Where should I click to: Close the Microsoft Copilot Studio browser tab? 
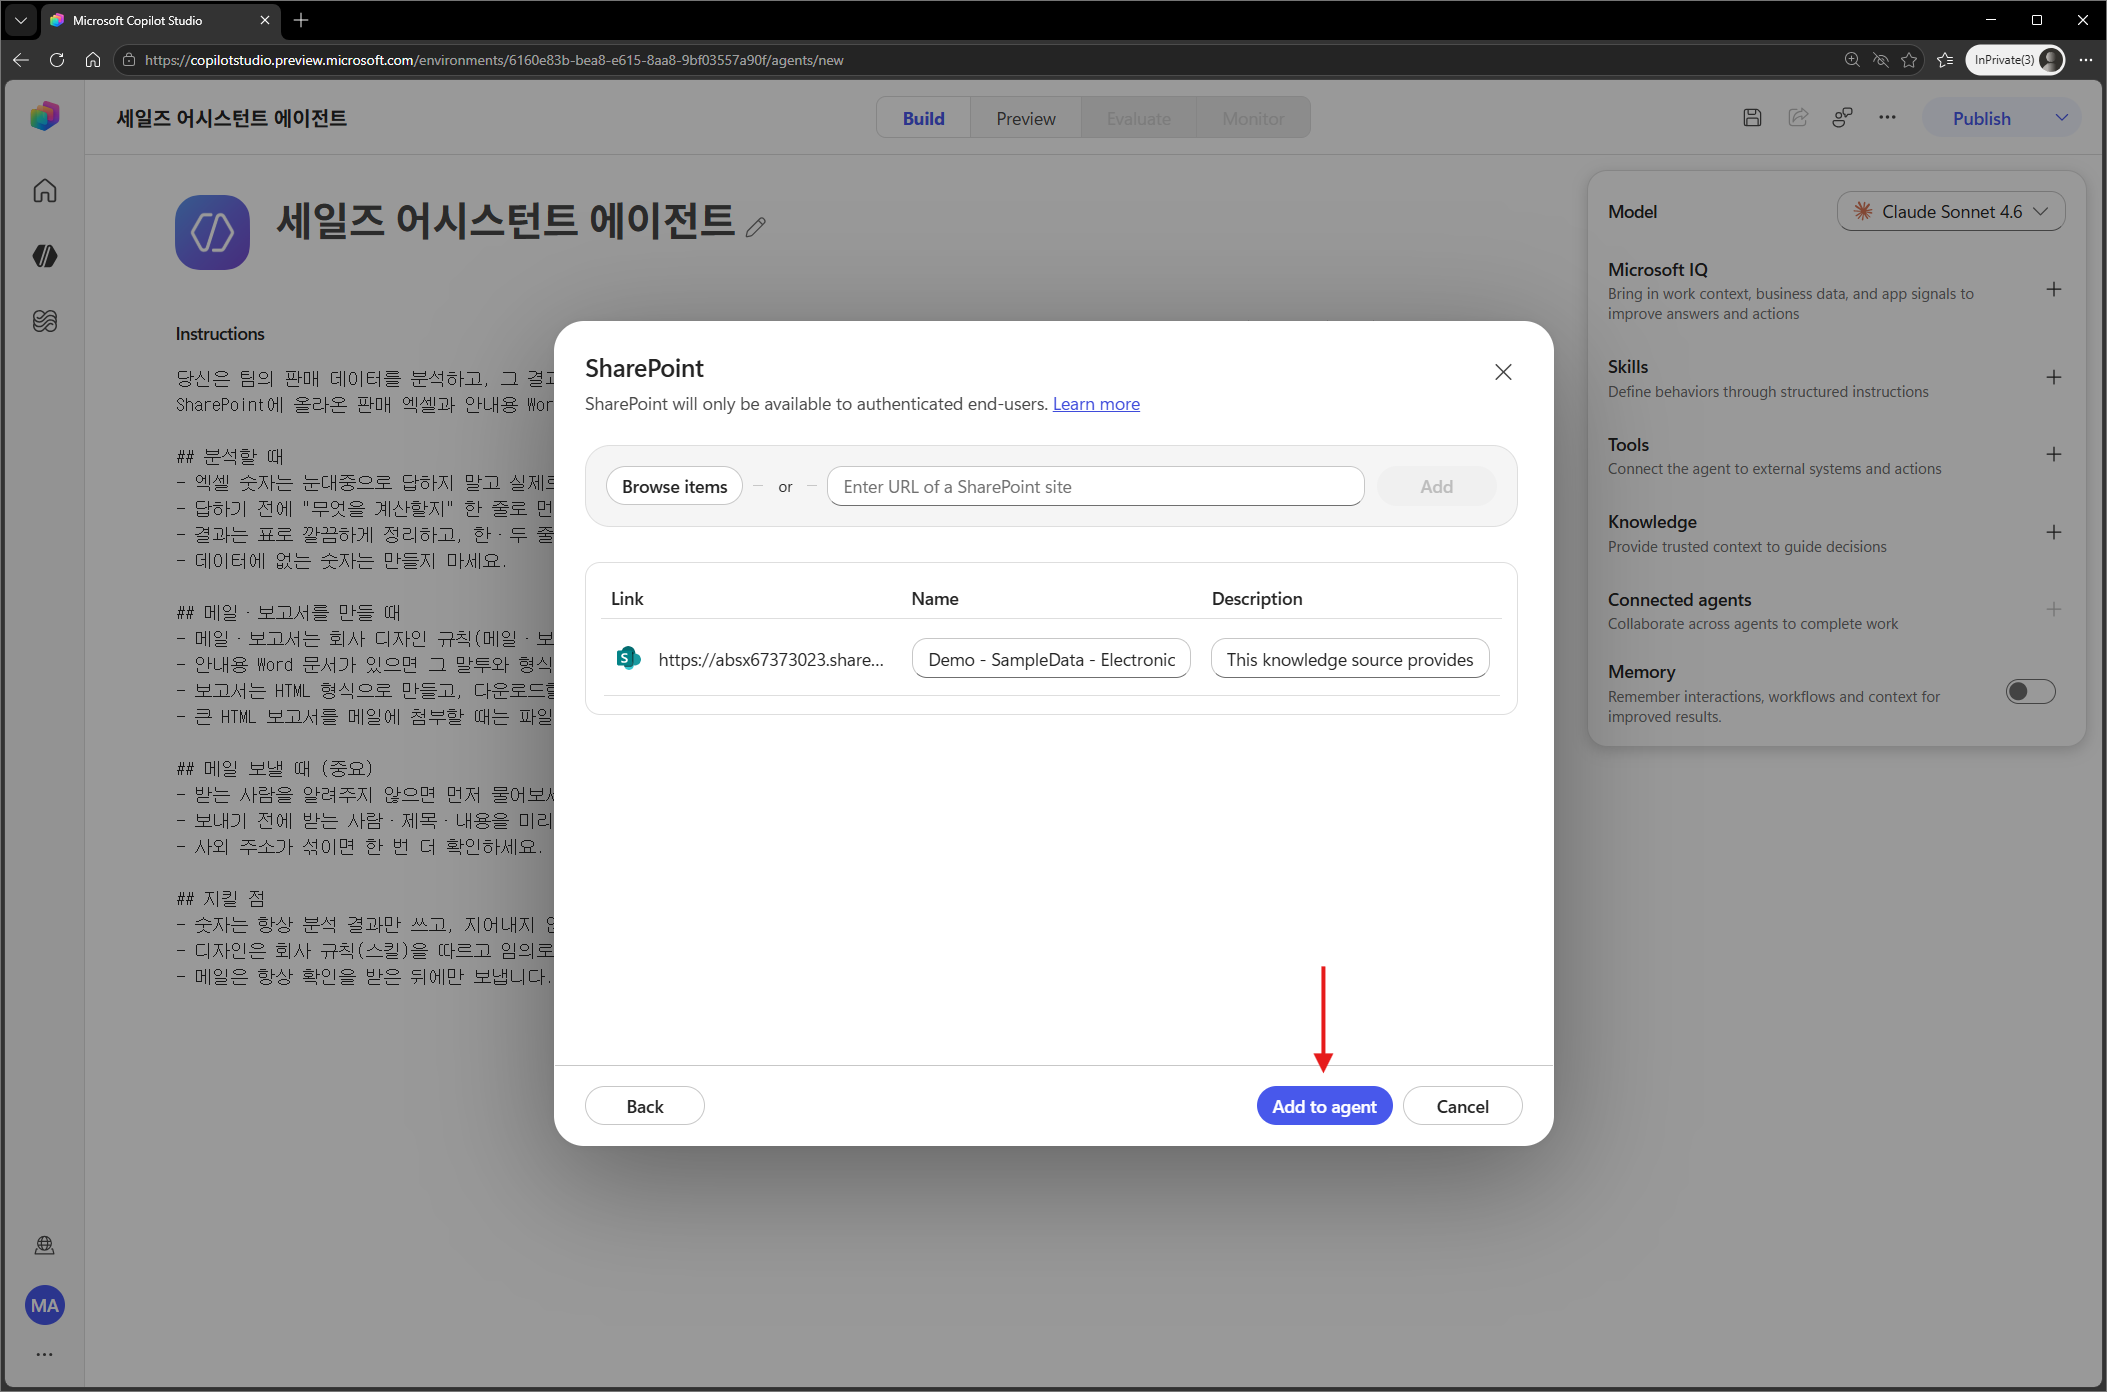[264, 20]
